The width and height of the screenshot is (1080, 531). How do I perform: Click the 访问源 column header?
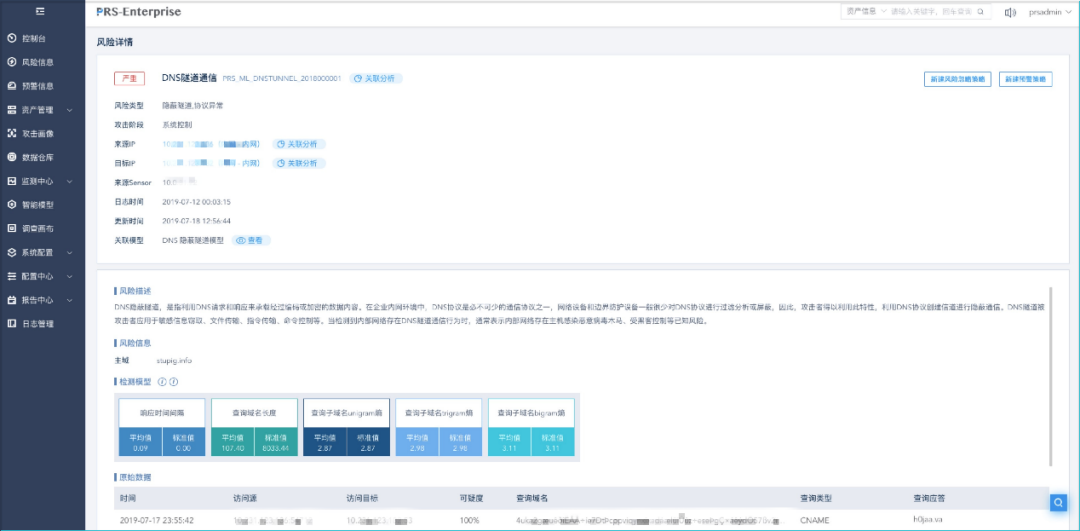pyautogui.click(x=245, y=499)
